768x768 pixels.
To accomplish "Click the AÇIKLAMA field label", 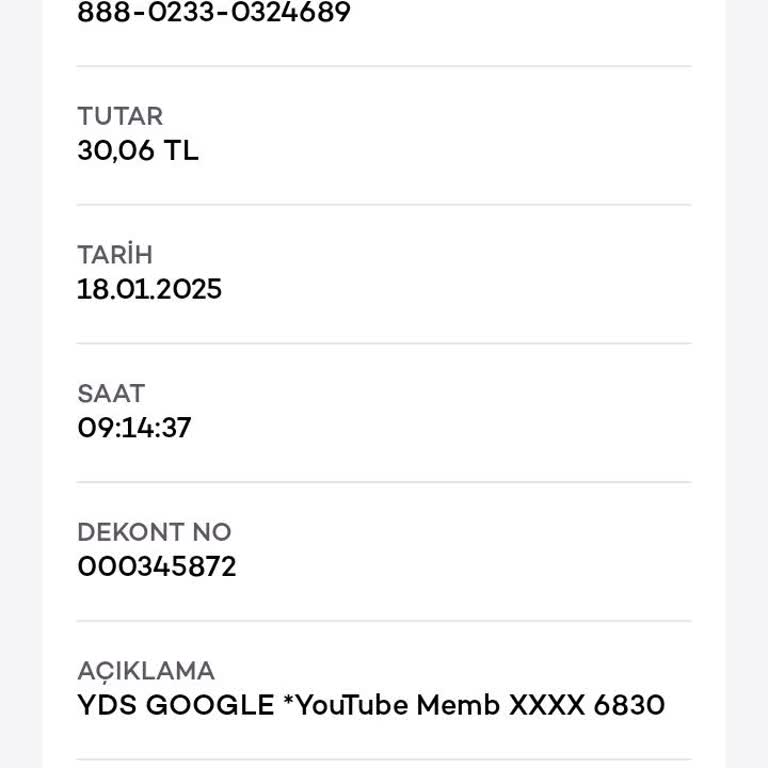I will coord(146,671).
